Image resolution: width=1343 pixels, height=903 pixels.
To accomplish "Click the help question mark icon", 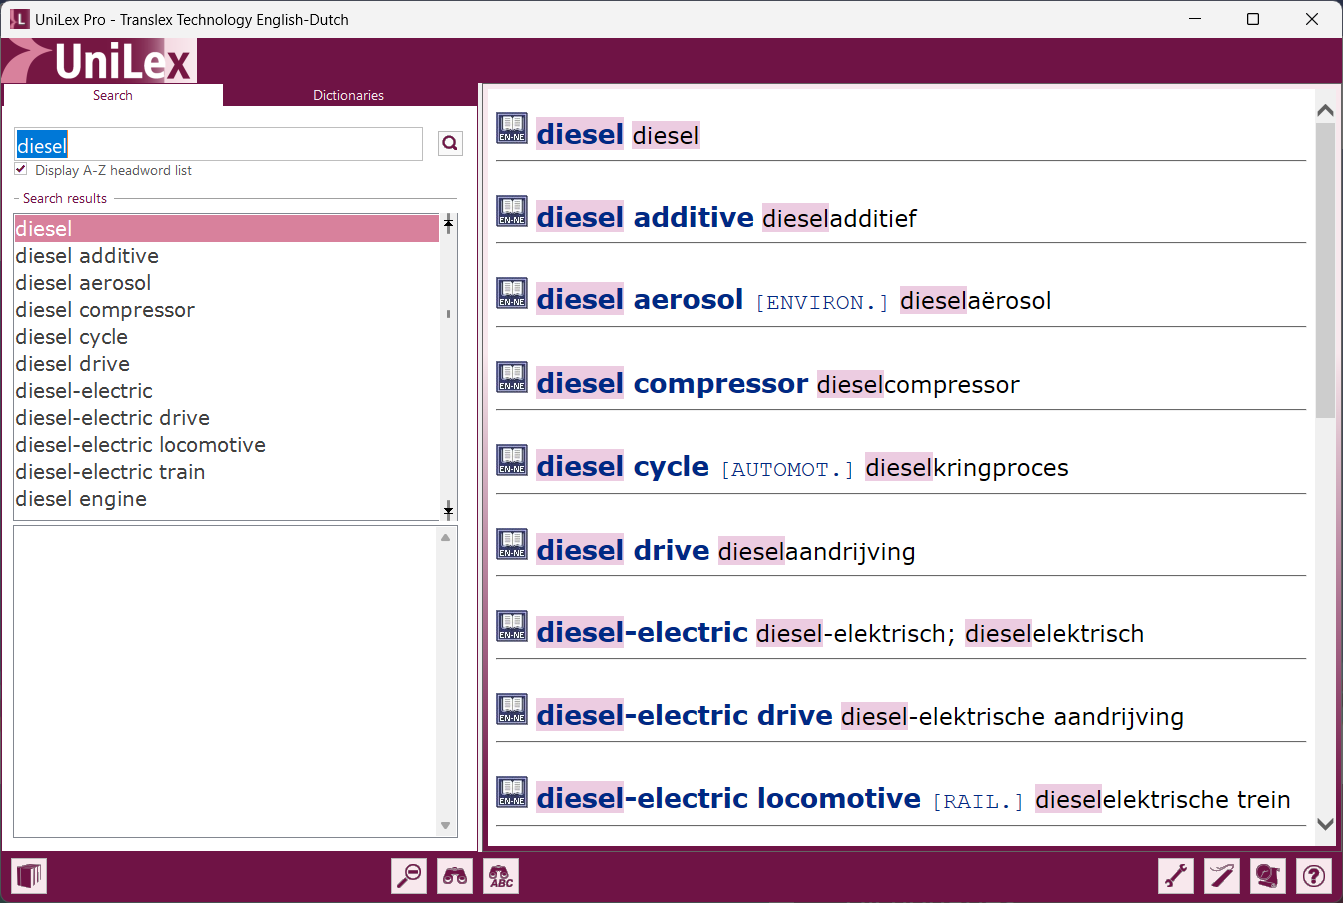I will (x=1314, y=876).
